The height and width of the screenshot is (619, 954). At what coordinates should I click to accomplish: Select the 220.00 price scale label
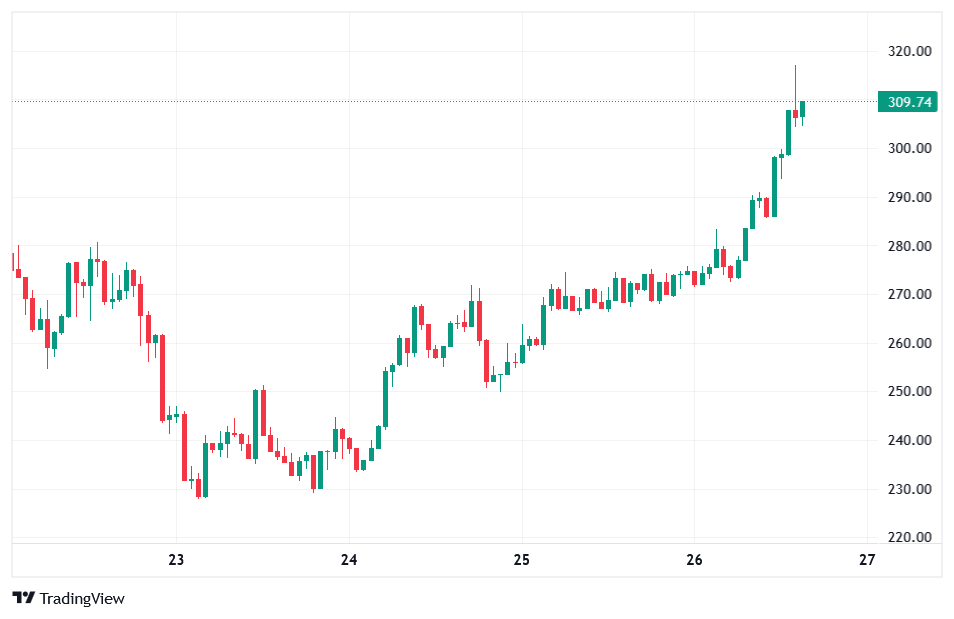point(909,538)
